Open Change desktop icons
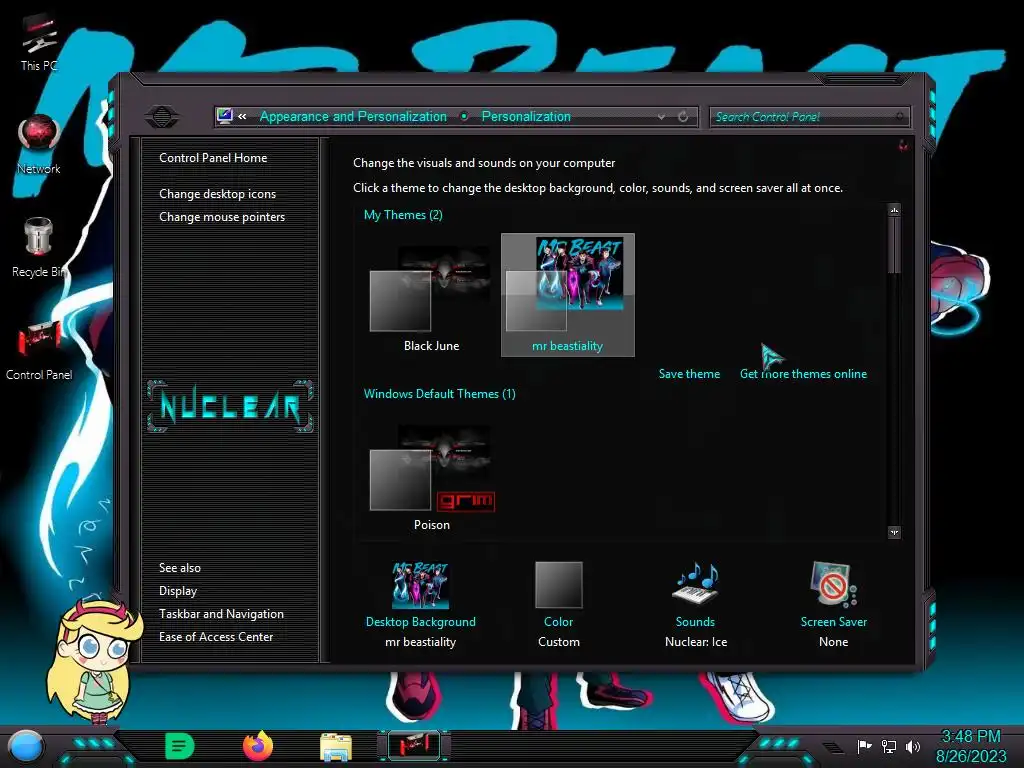The height and width of the screenshot is (768, 1024). (217, 194)
